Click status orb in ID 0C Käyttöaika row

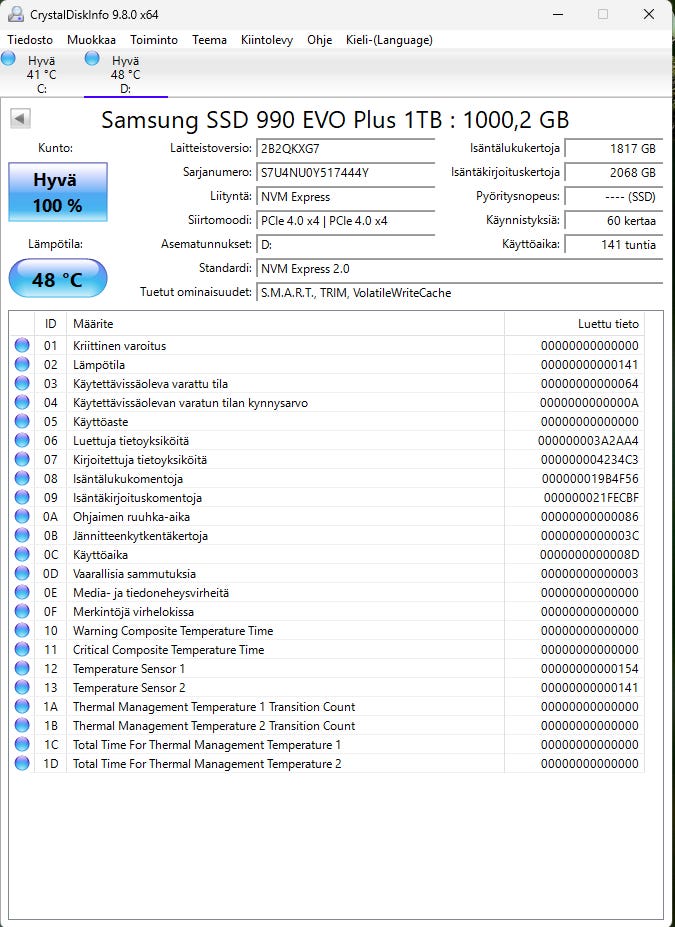point(22,554)
